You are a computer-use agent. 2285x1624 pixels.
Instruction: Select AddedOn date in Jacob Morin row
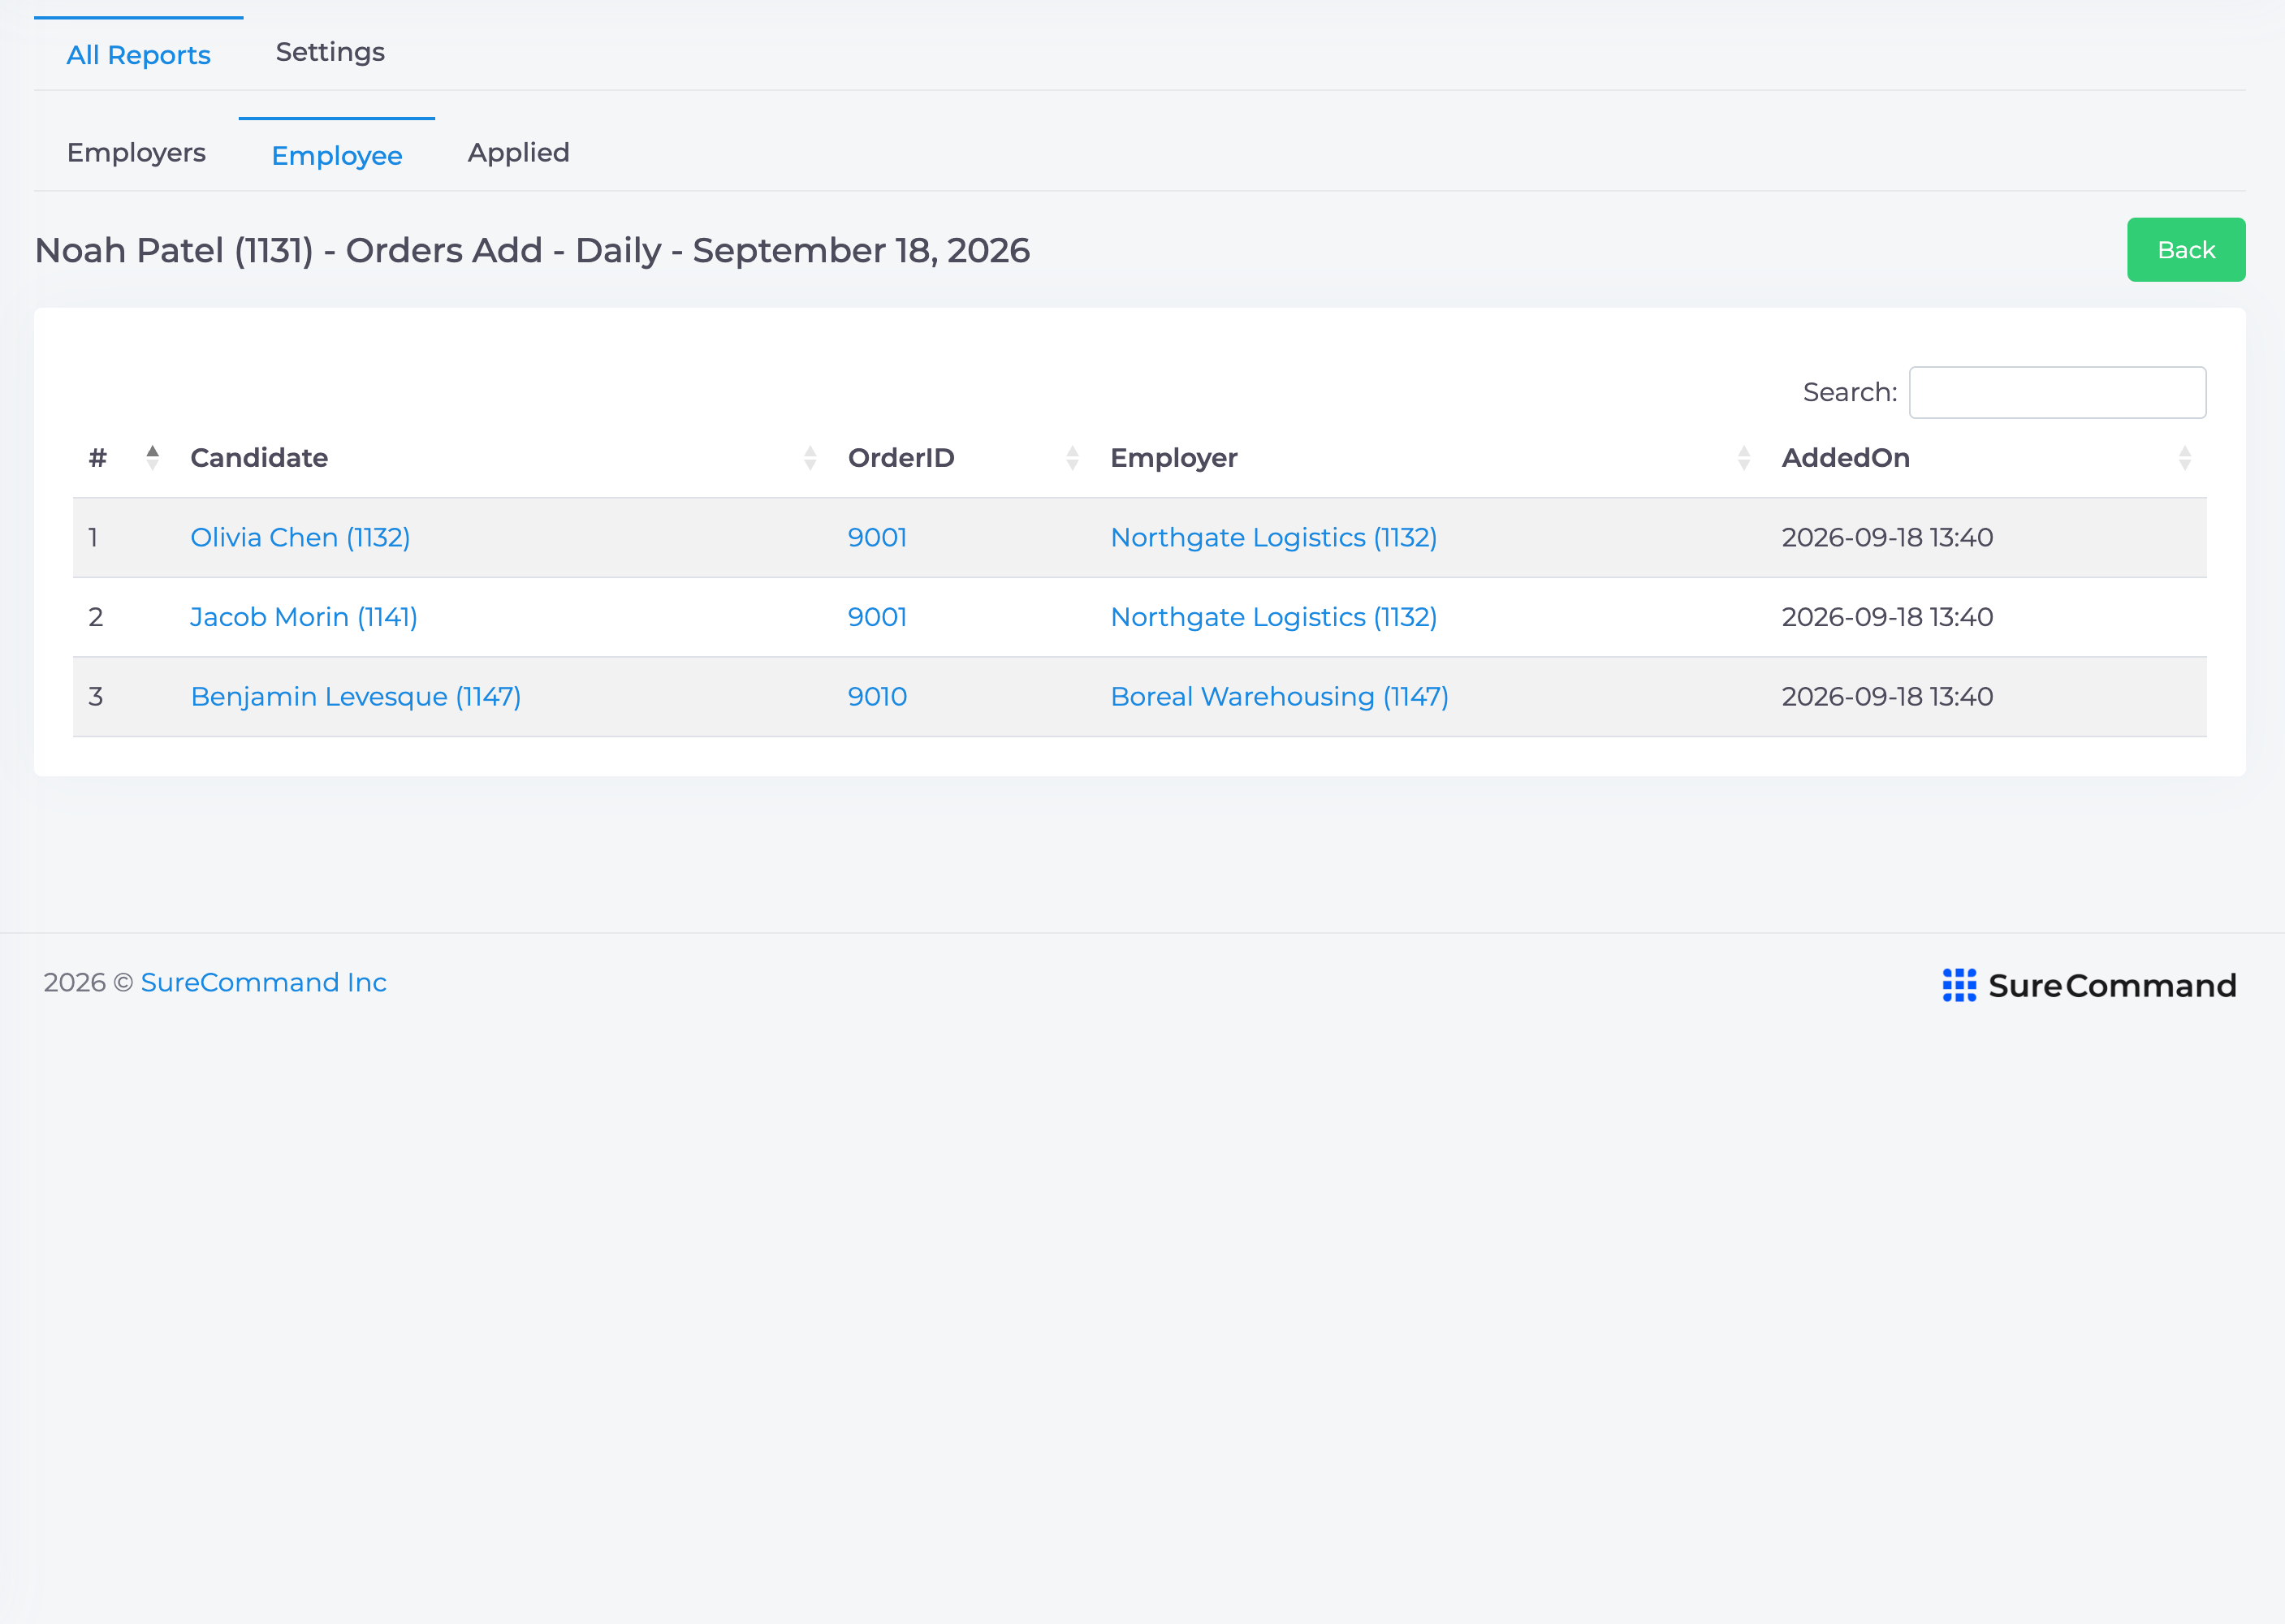click(1887, 617)
